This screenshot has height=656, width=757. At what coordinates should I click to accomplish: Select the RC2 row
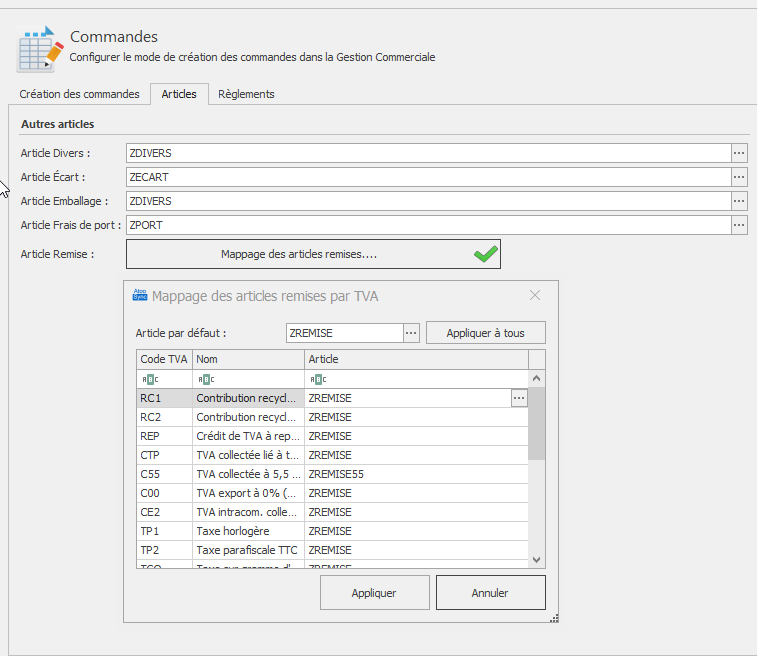point(332,417)
